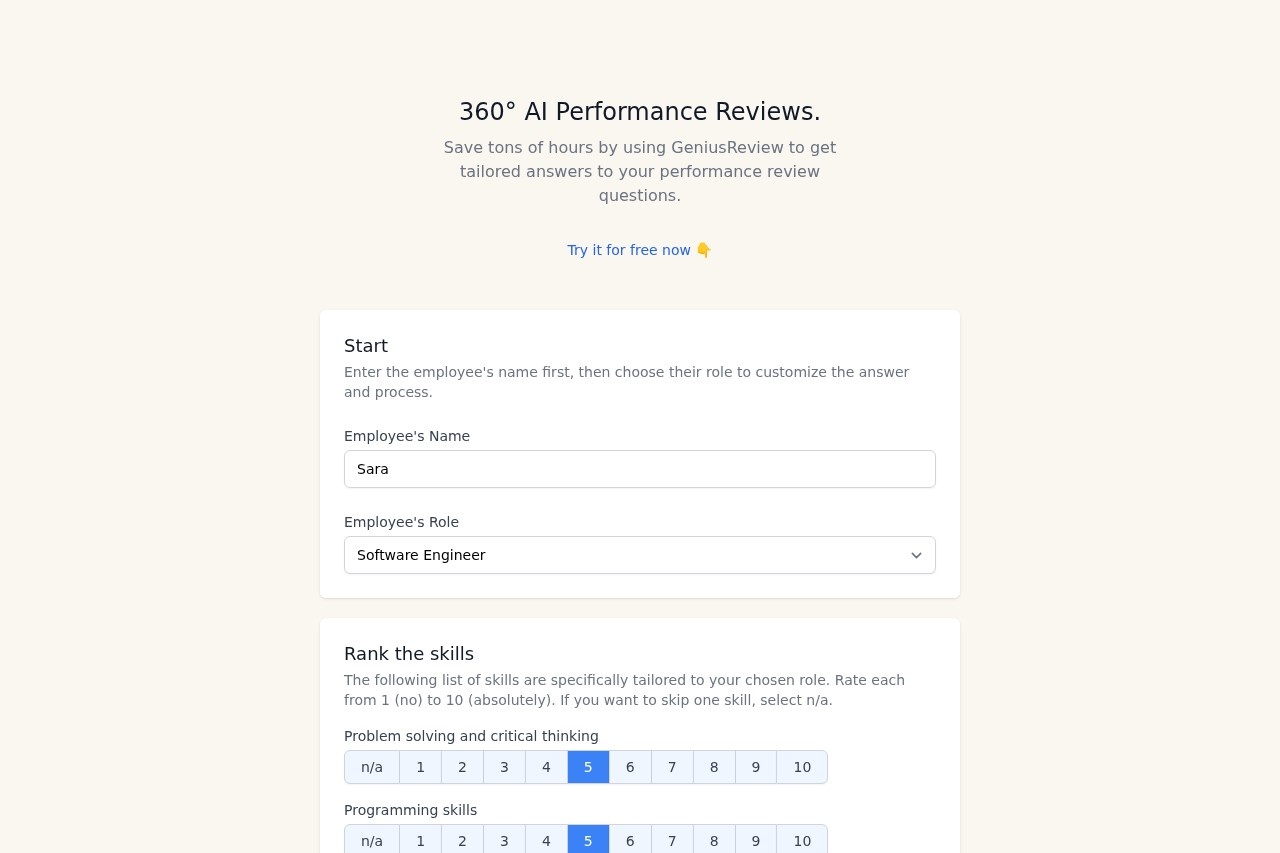Image resolution: width=1280 pixels, height=853 pixels.
Task: Rate Problem solving as 3
Action: (x=504, y=767)
